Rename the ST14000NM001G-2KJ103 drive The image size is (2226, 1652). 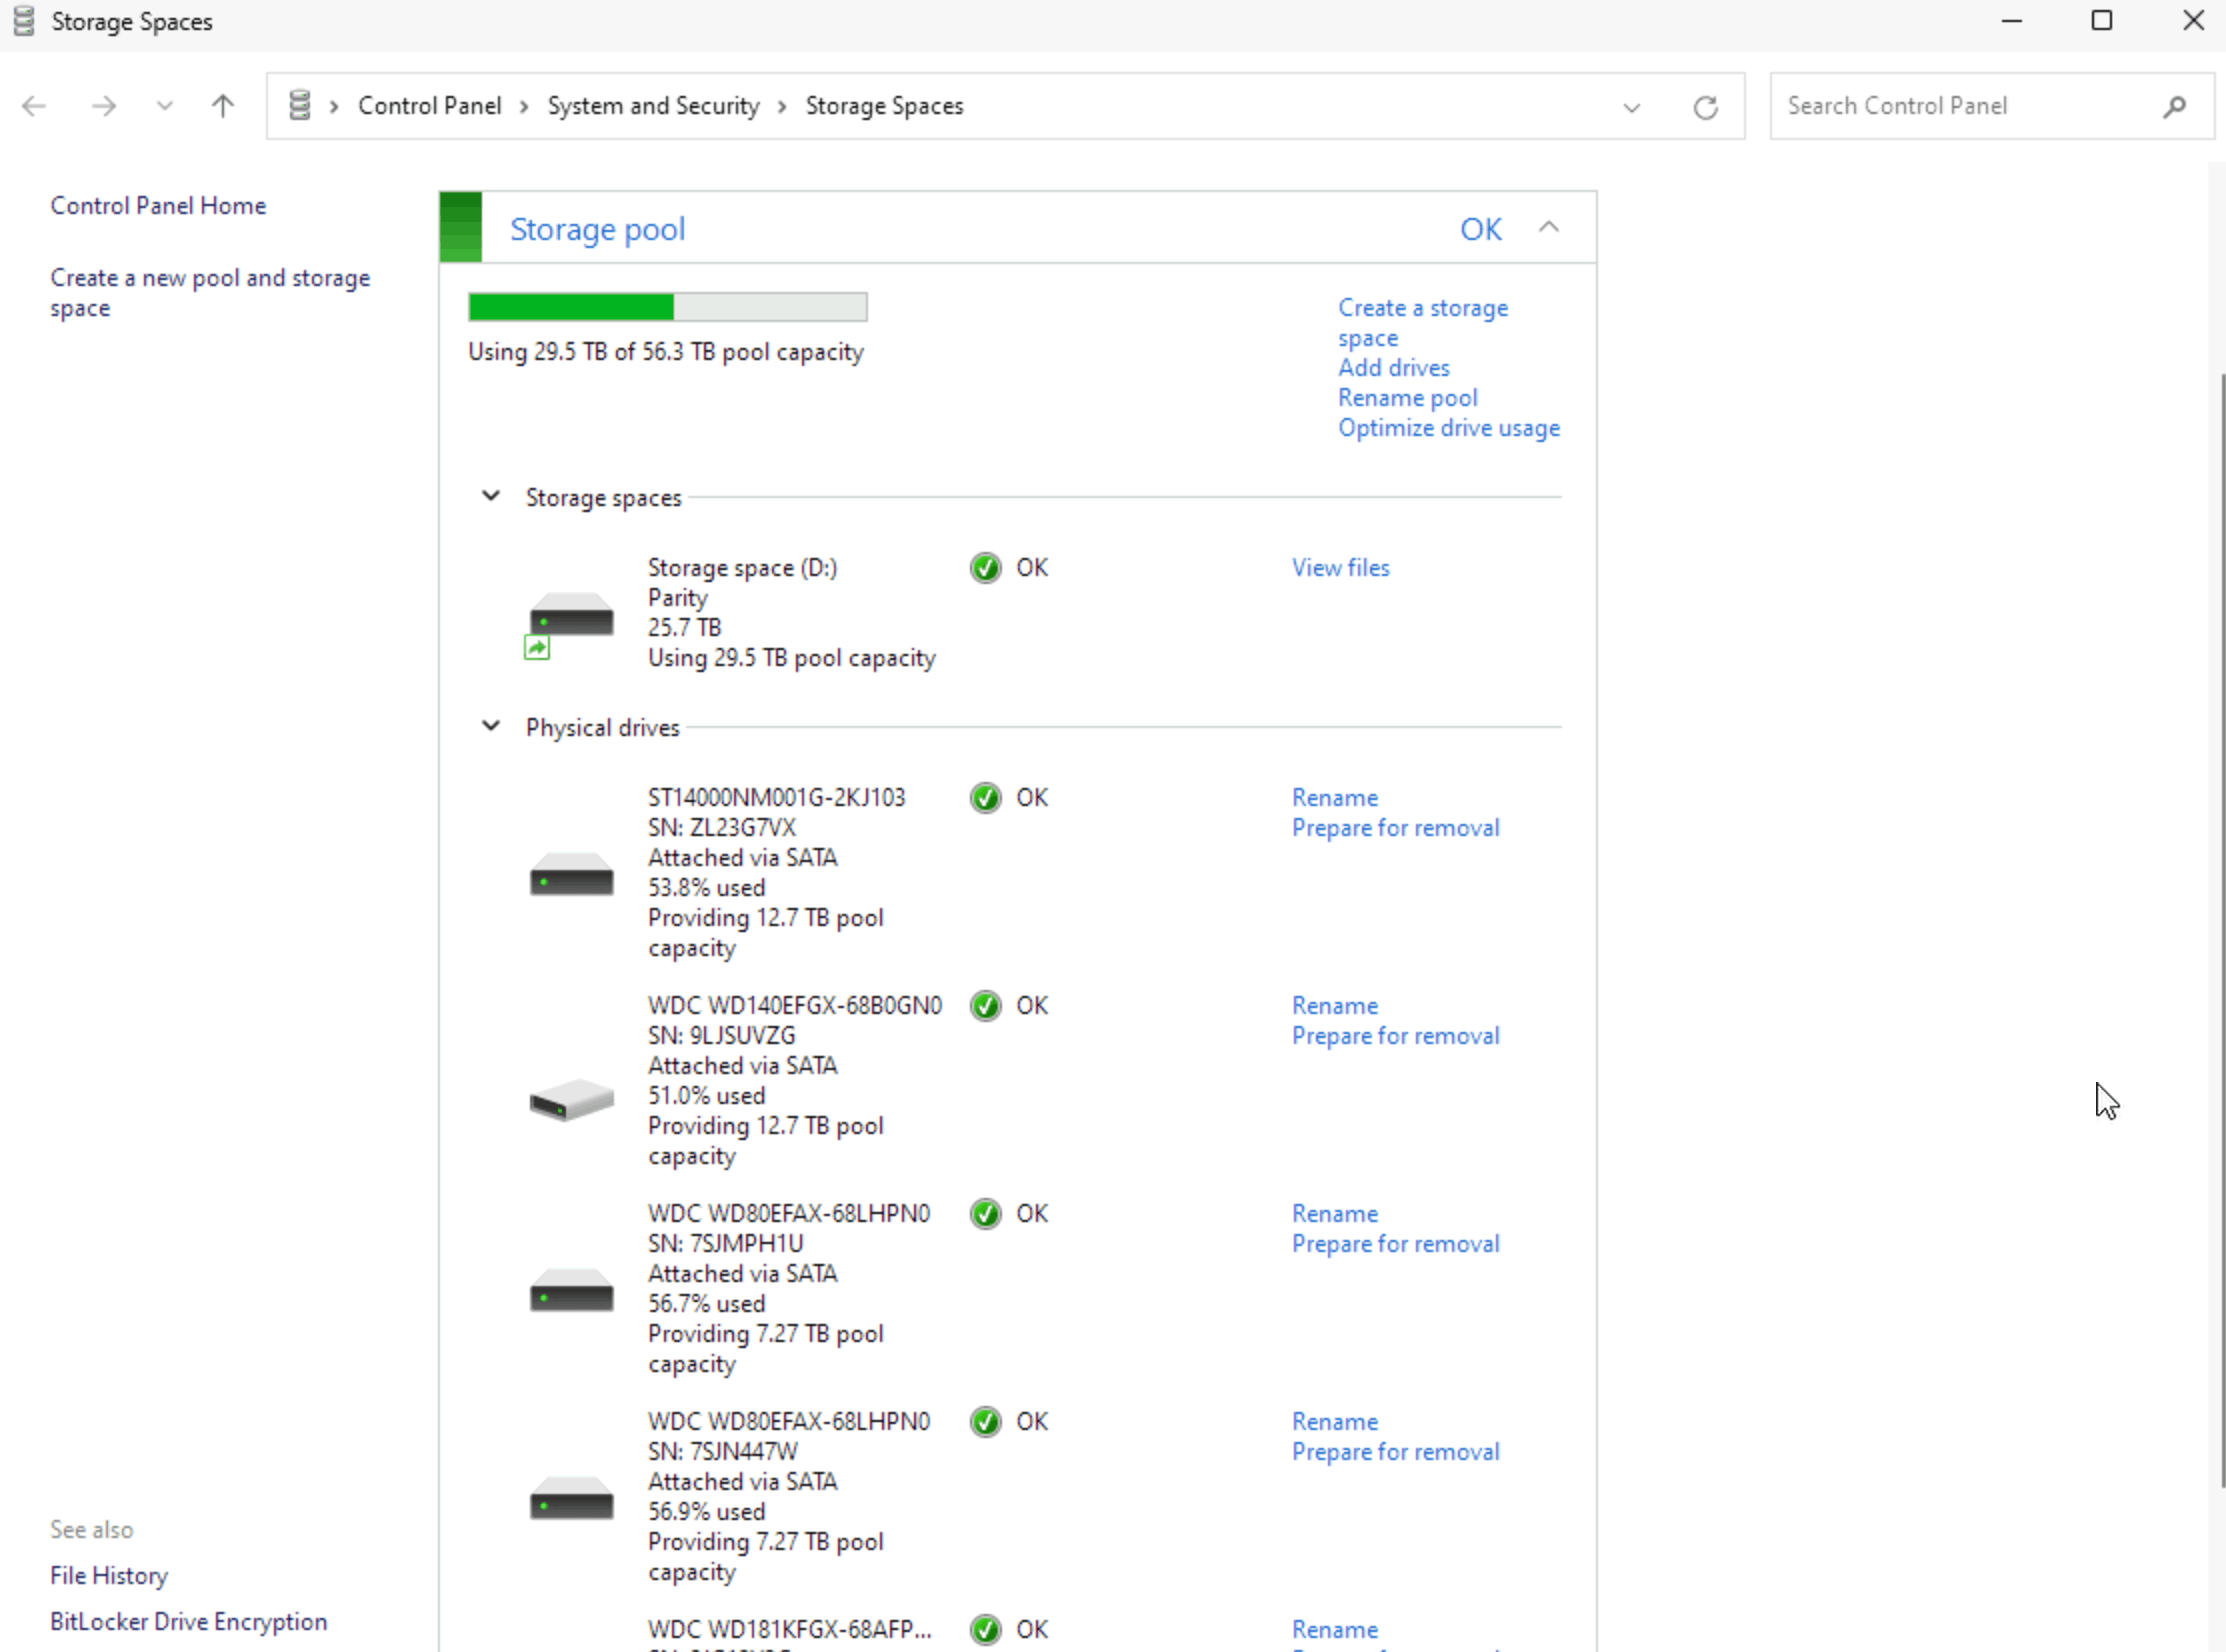pyautogui.click(x=1334, y=798)
